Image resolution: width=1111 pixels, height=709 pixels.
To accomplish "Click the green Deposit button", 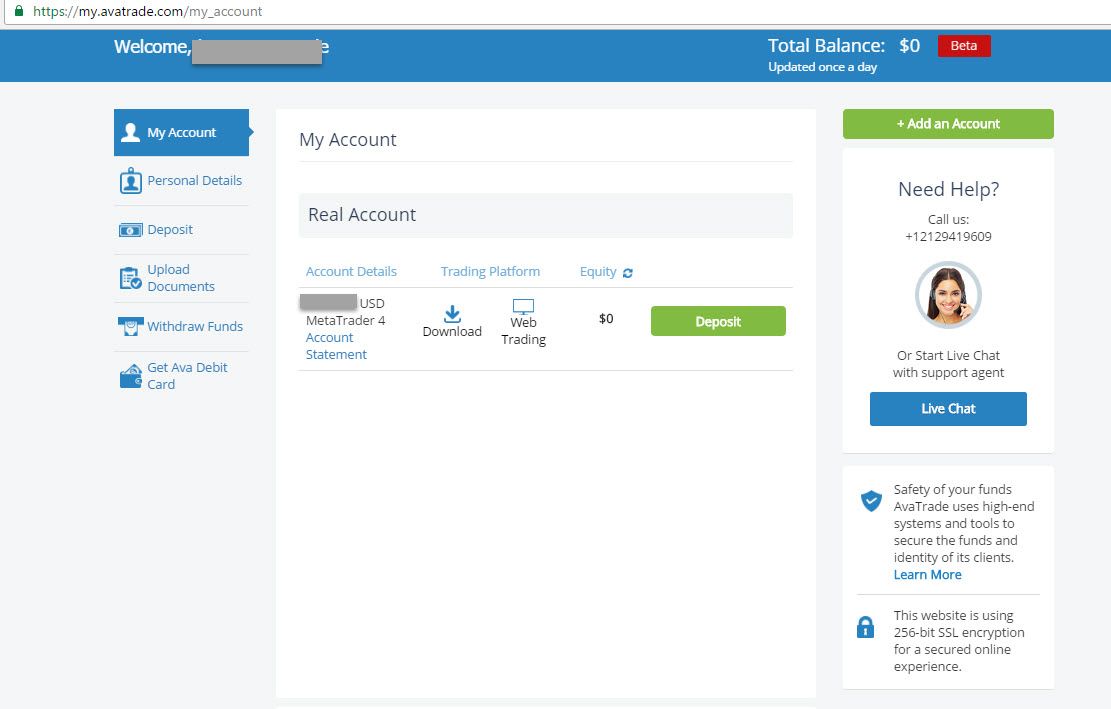I will [x=718, y=321].
